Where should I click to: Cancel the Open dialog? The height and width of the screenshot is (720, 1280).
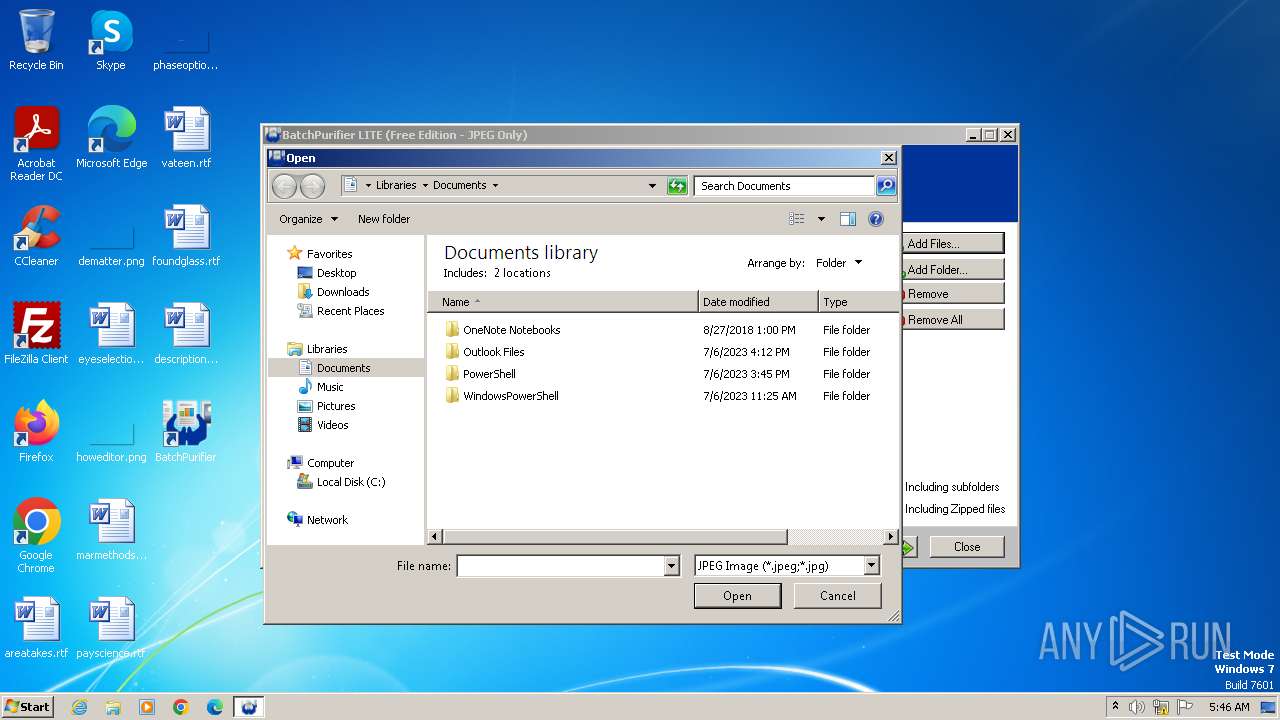click(838, 596)
